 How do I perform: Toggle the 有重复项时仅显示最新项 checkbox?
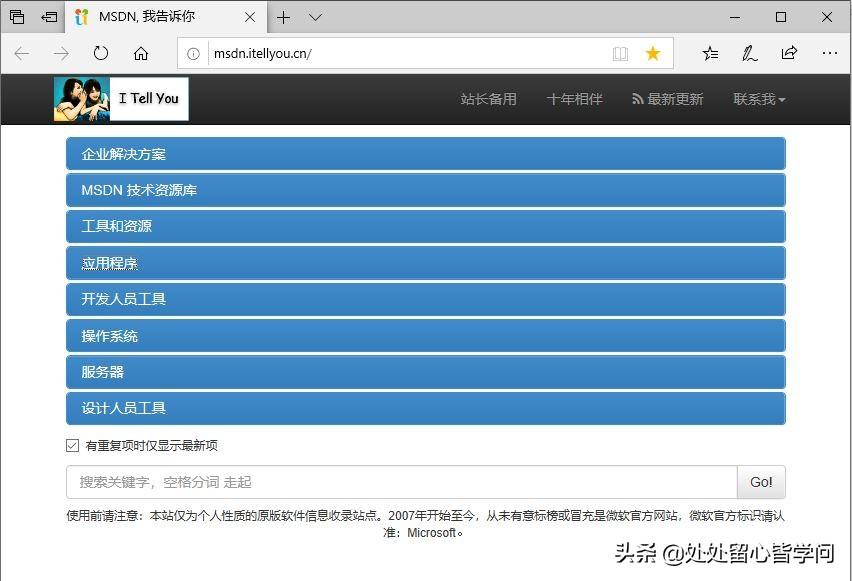72,446
